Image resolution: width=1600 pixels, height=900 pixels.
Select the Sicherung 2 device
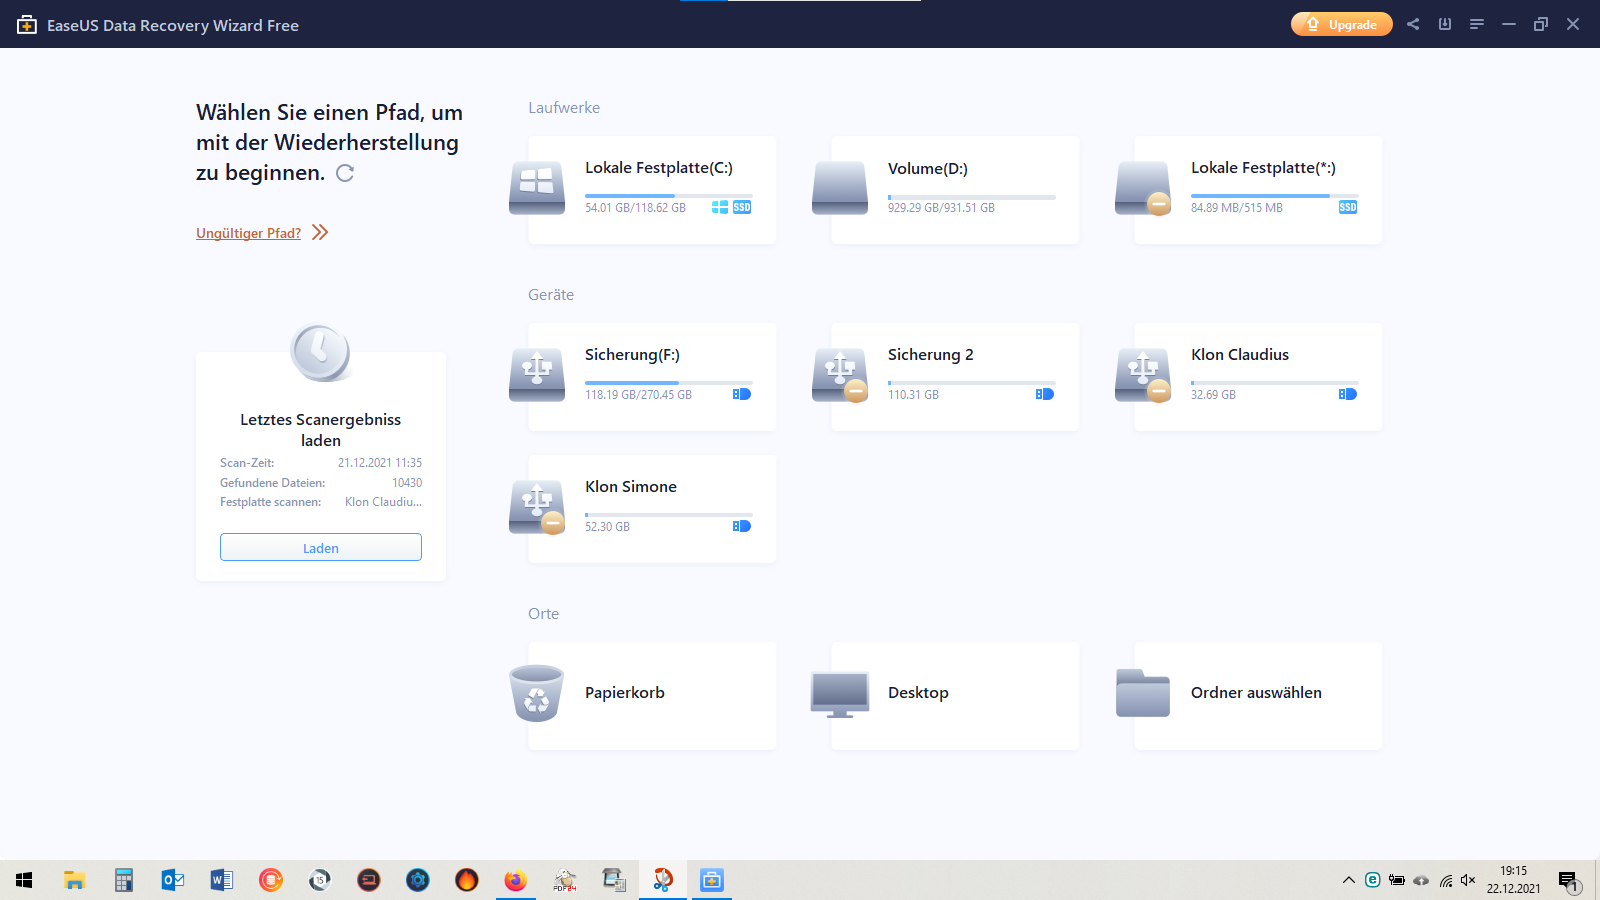[955, 377]
